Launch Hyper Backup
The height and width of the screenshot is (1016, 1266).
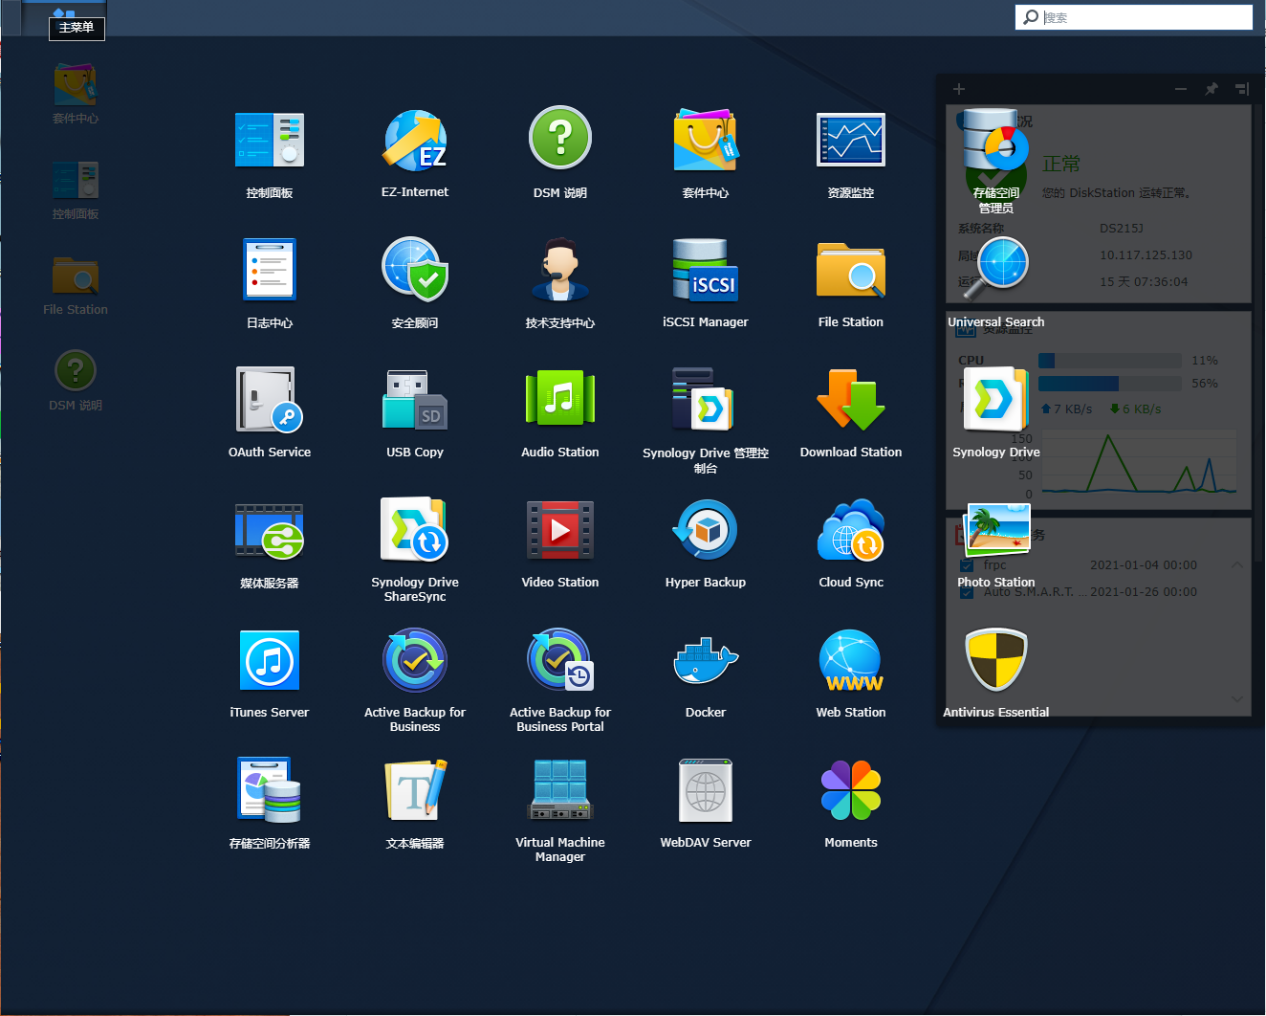pyautogui.click(x=705, y=532)
